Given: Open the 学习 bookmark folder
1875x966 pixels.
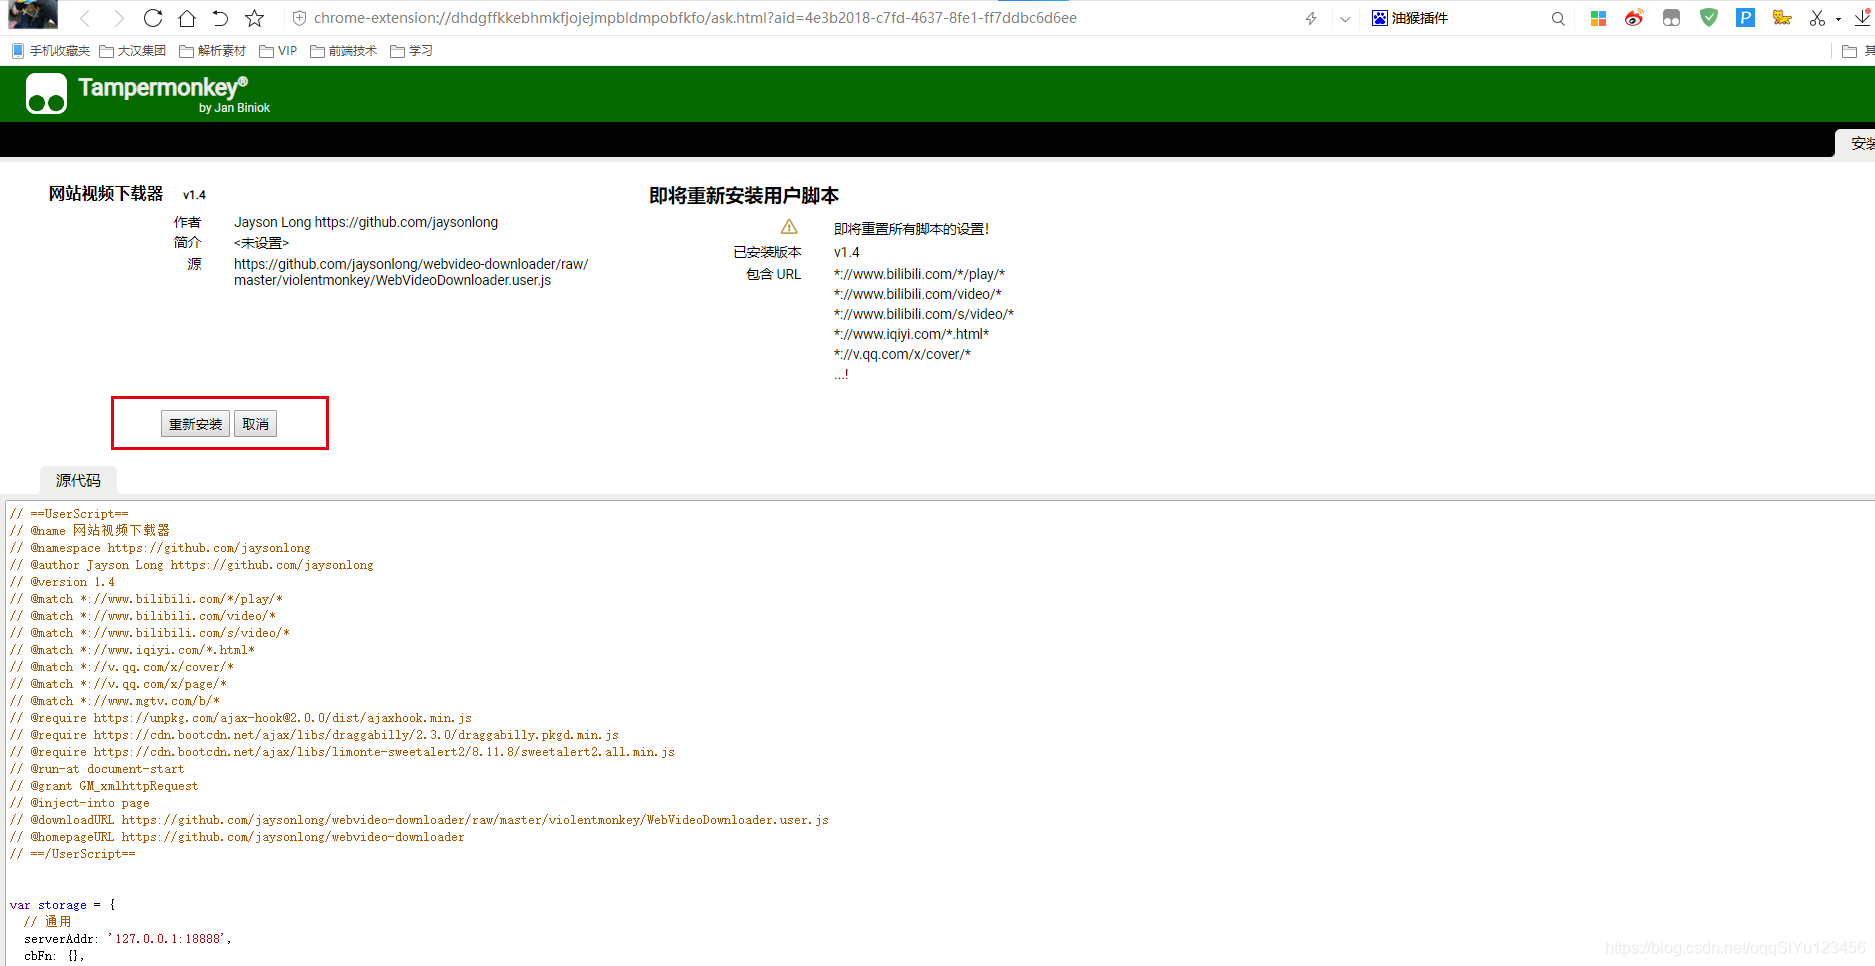Looking at the screenshot, I should click(411, 51).
